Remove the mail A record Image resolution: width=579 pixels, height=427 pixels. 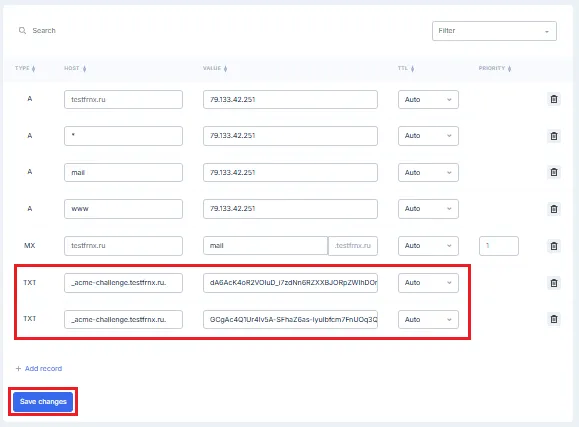coord(554,172)
